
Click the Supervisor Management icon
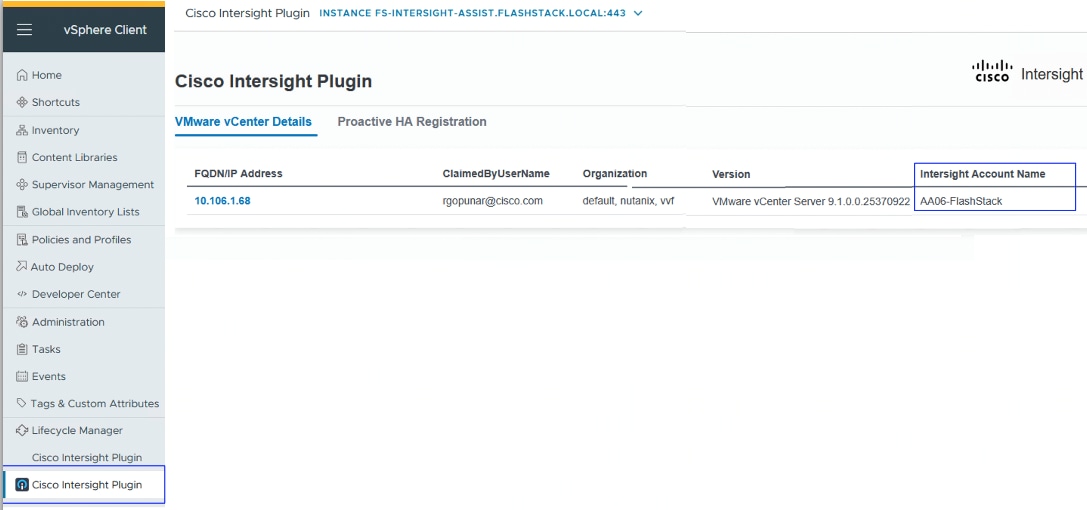pyautogui.click(x=22, y=184)
